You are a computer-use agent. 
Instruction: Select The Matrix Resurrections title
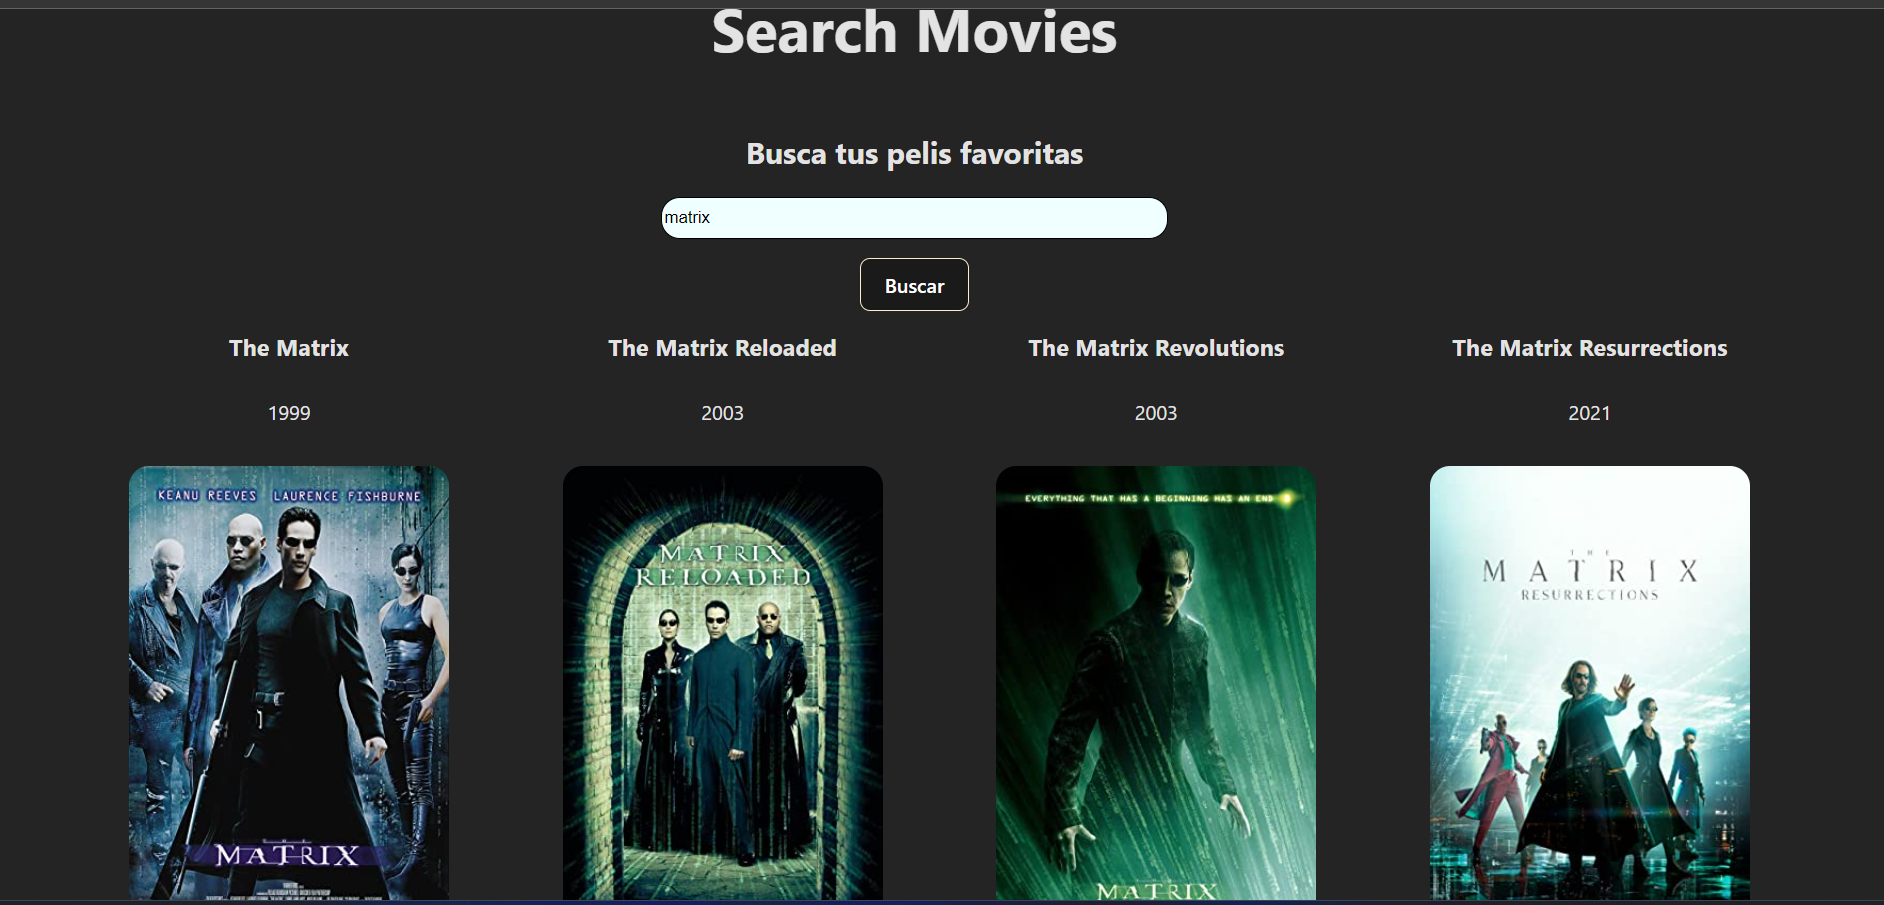1590,348
